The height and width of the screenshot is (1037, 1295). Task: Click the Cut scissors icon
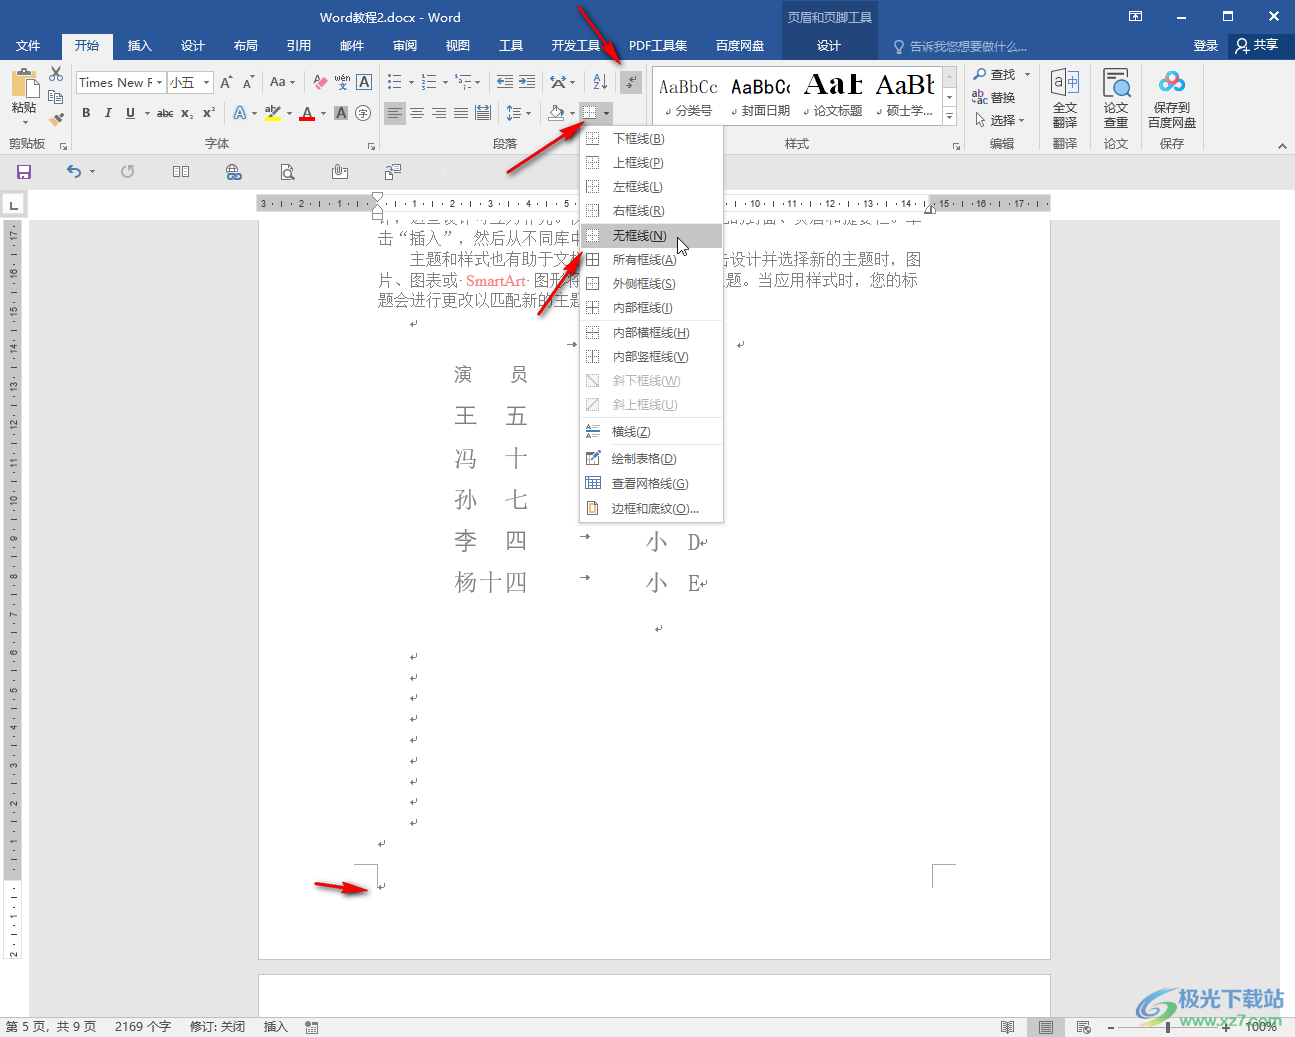pyautogui.click(x=56, y=74)
